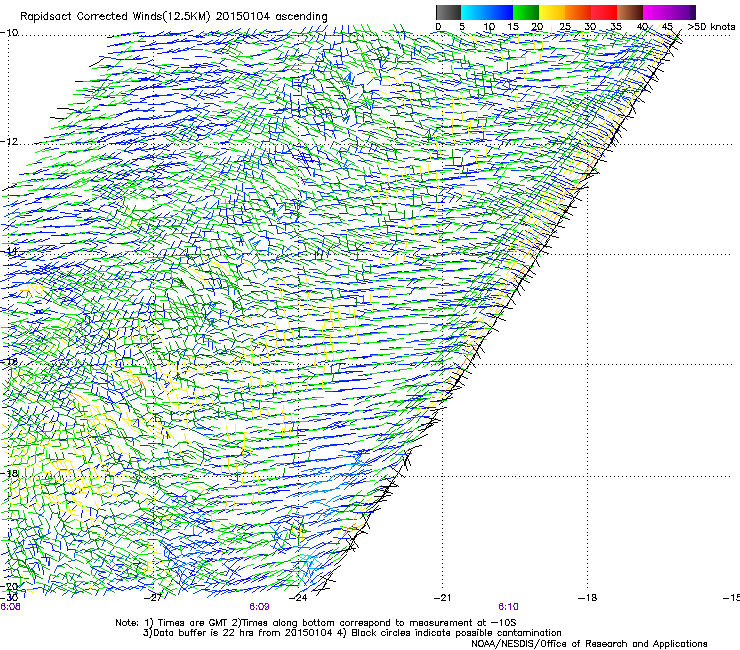Click the legend label '10'

tap(489, 26)
